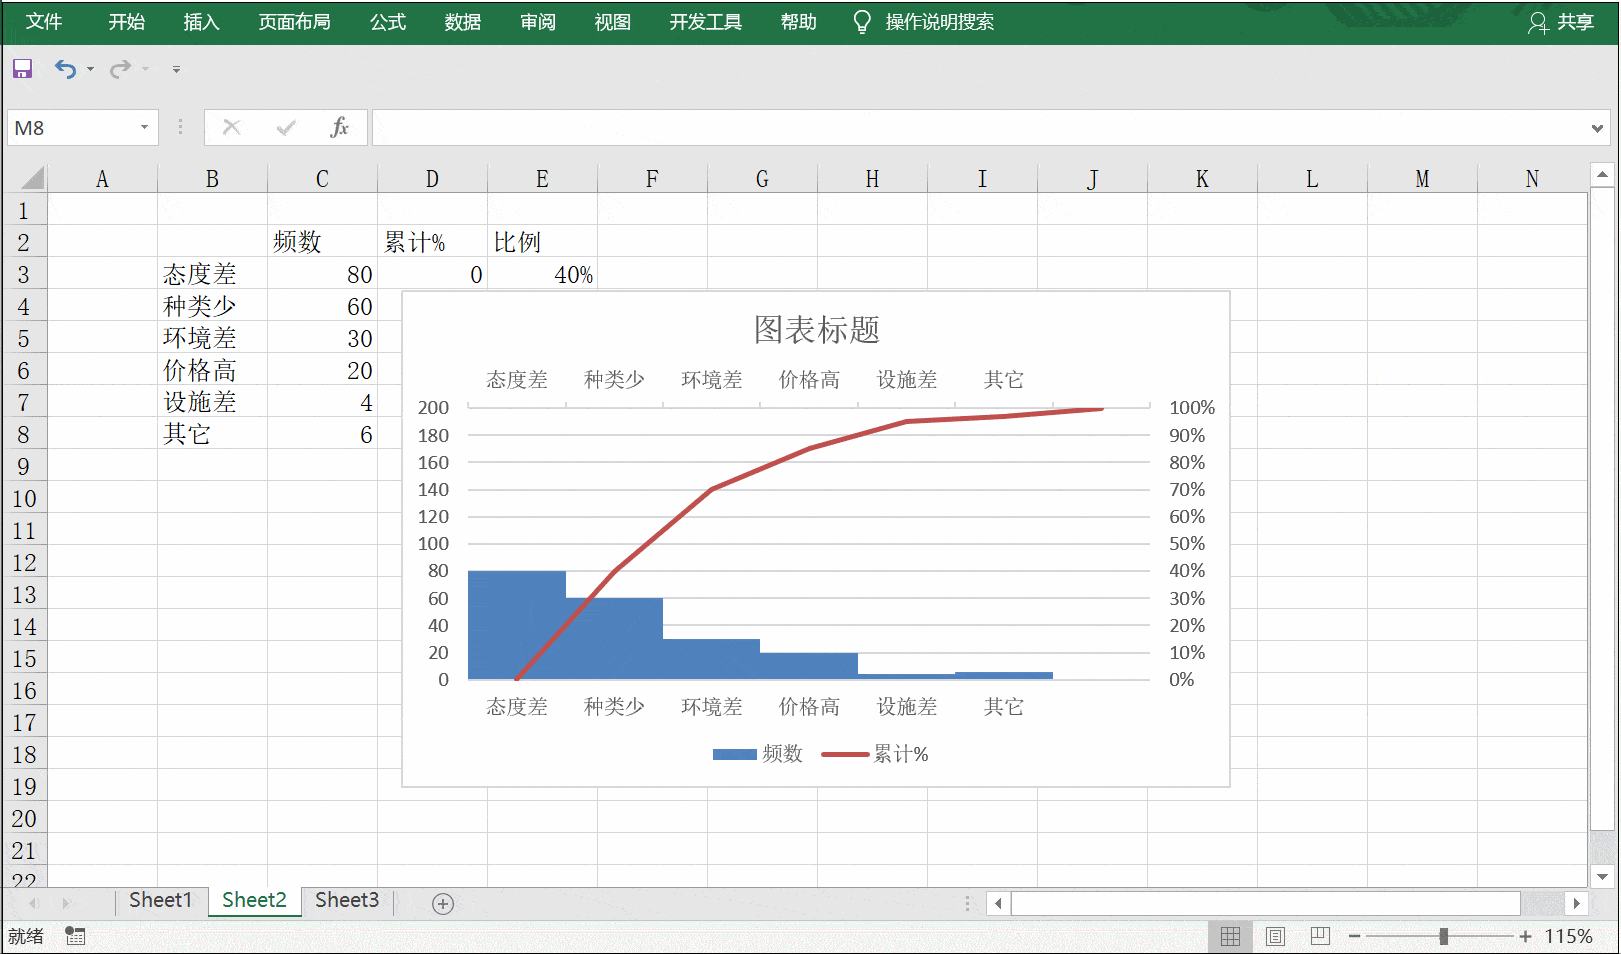Click the lightbulb search help icon
Viewport: 1621px width, 954px height.
pos(861,22)
